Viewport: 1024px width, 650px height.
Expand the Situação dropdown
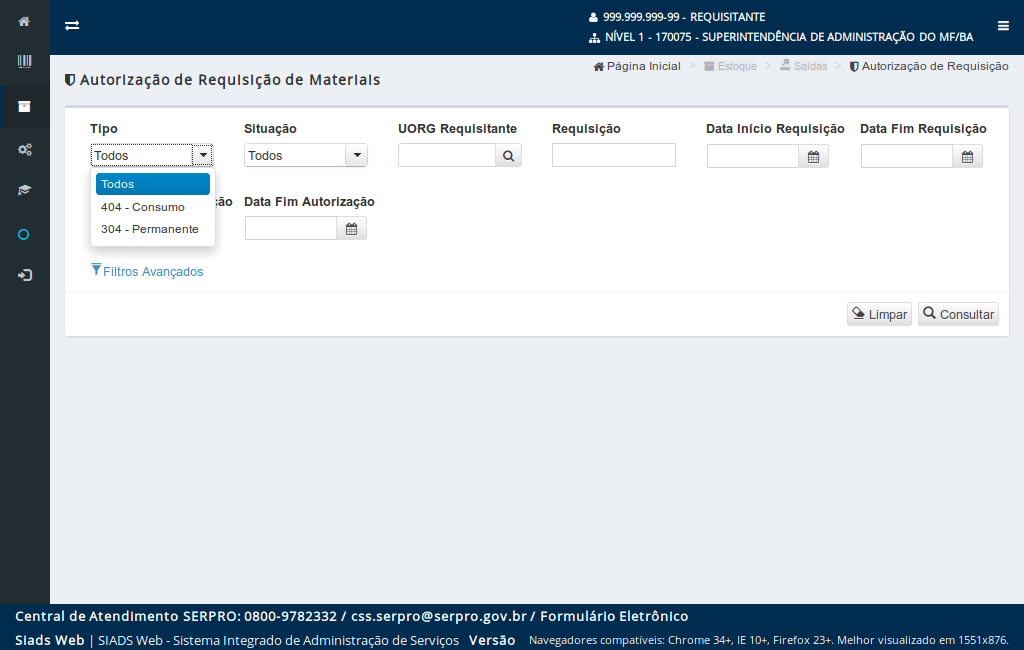point(357,155)
